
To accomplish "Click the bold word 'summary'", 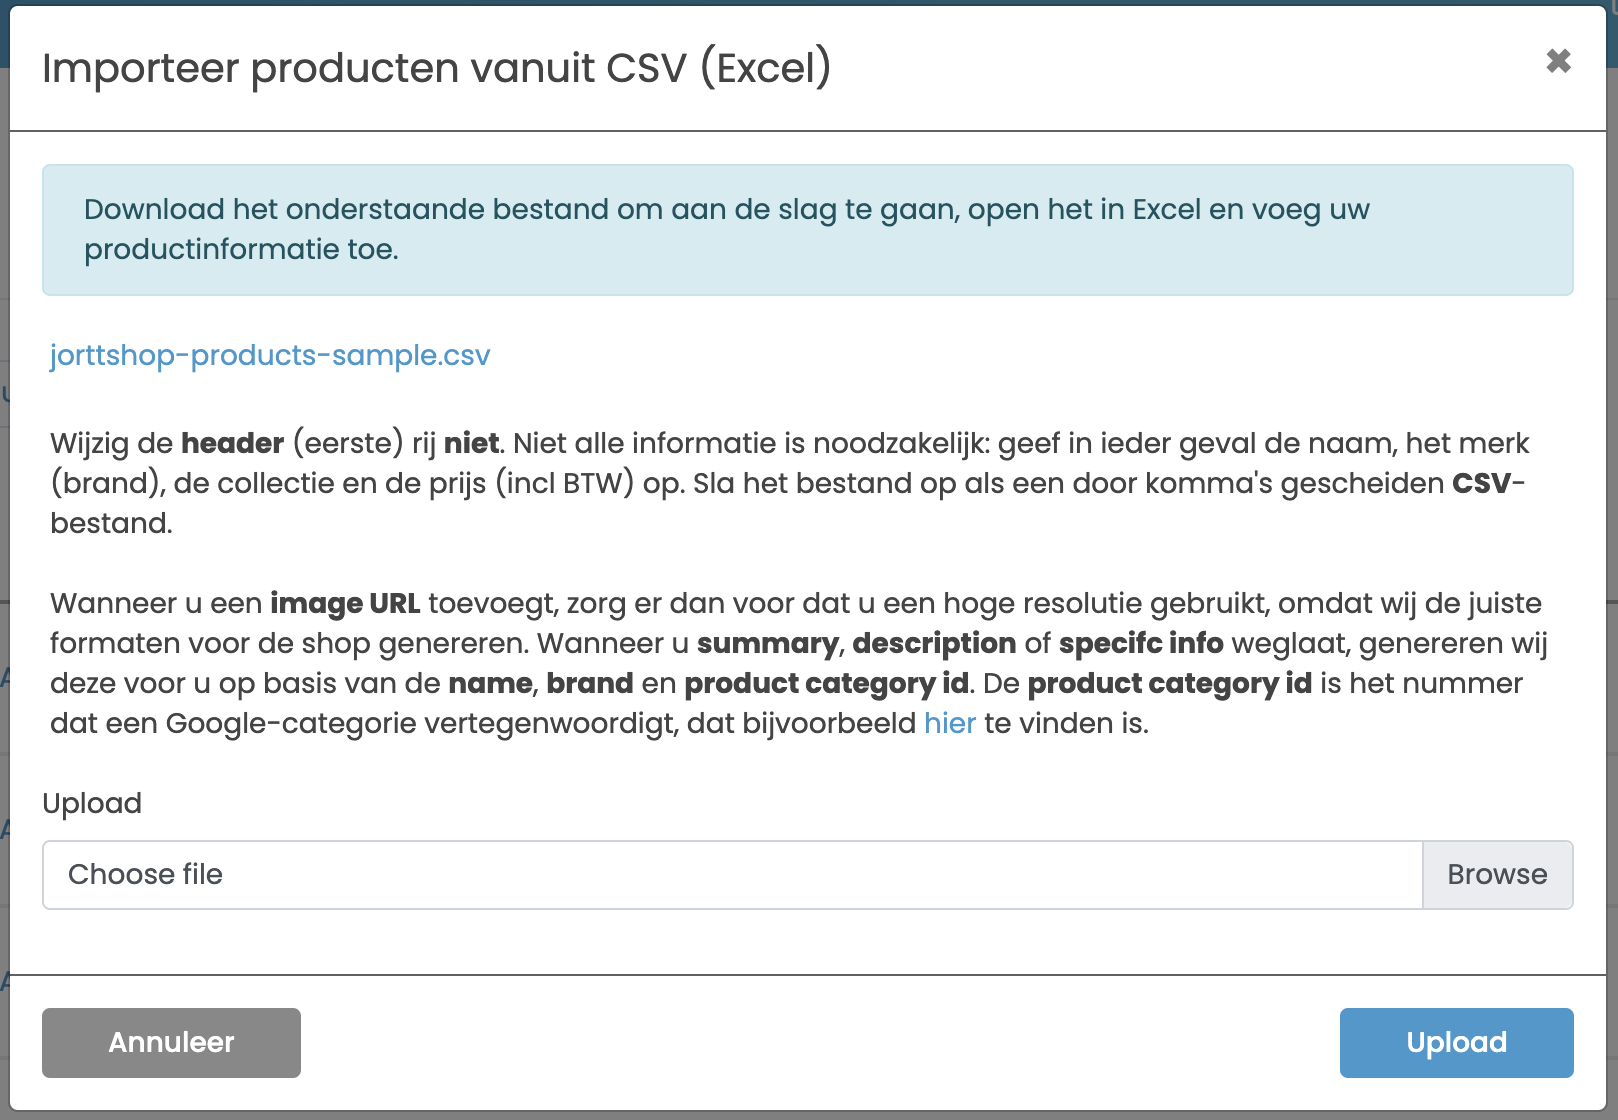I will click(767, 643).
